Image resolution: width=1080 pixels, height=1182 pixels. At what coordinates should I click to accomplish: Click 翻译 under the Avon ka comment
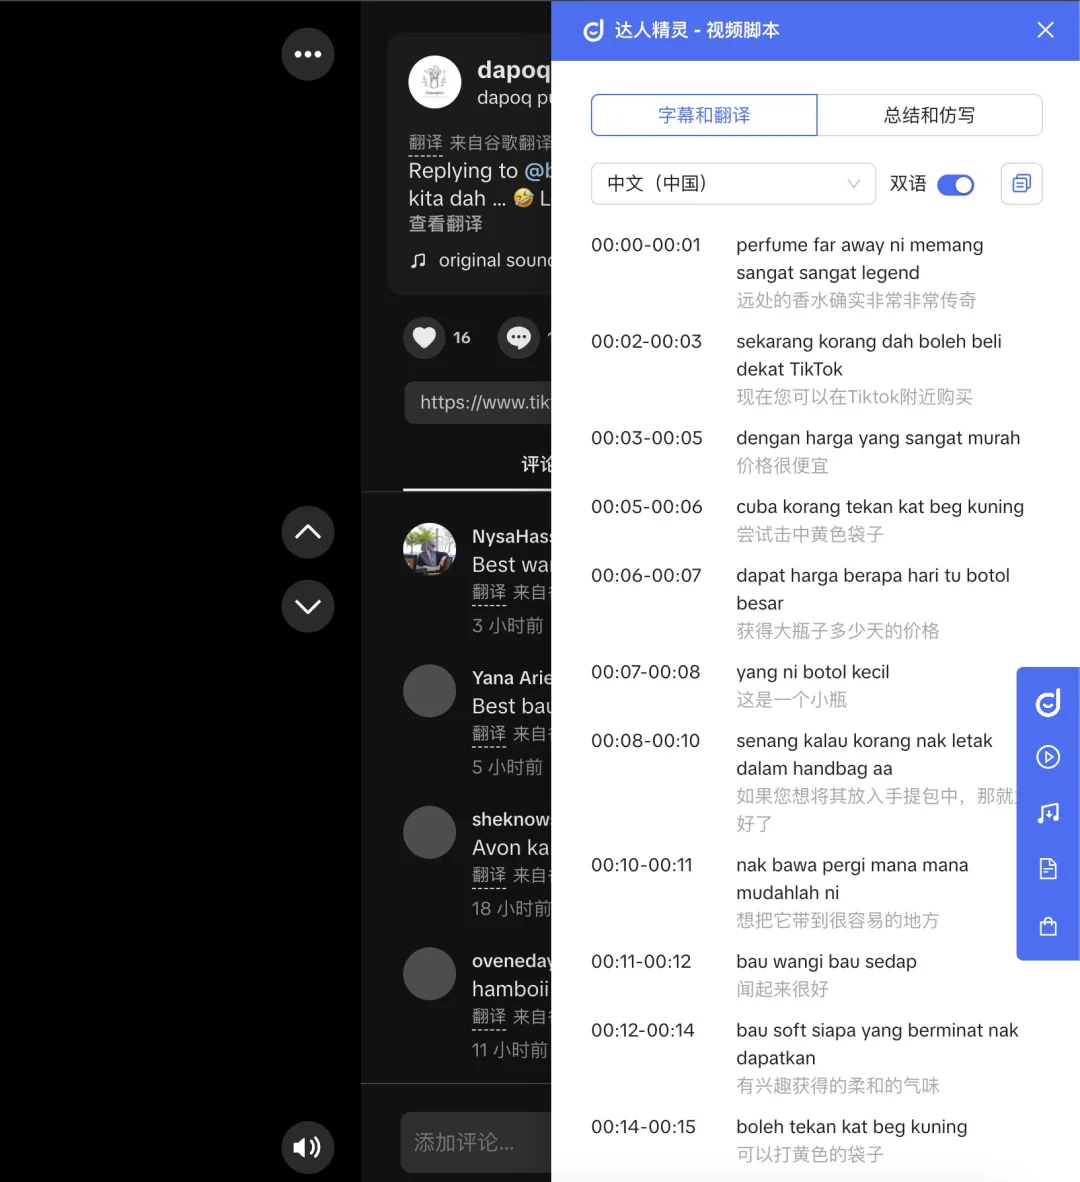click(x=489, y=875)
